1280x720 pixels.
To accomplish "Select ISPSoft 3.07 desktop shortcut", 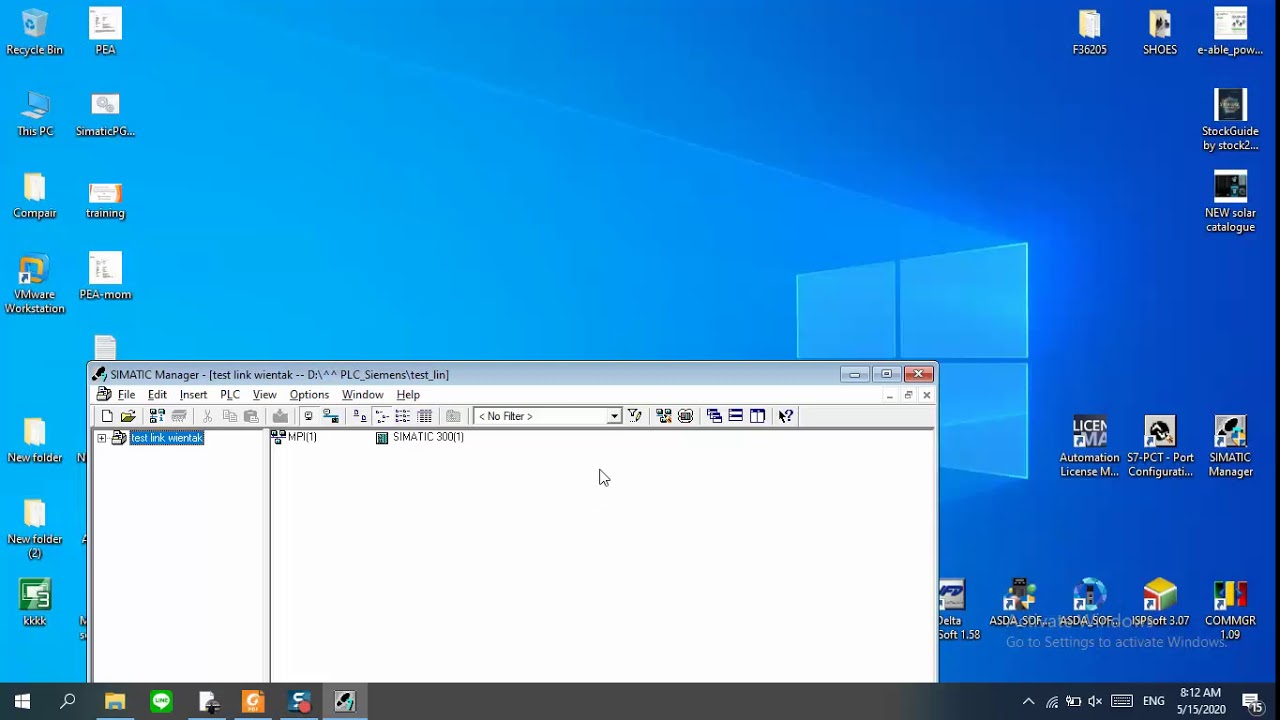I will [1160, 603].
